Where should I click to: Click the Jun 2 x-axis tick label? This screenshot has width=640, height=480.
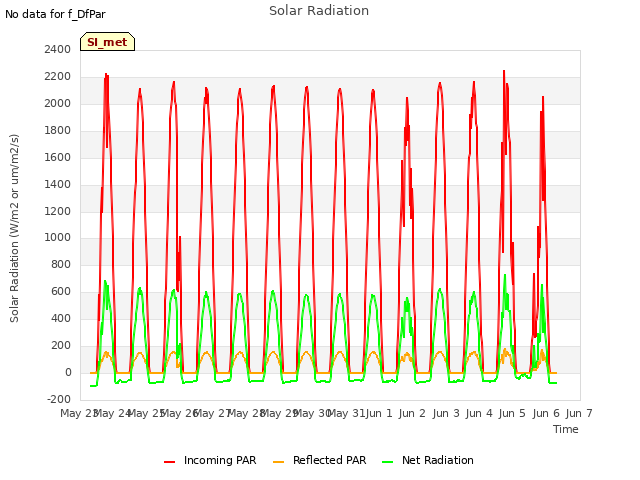(412, 413)
